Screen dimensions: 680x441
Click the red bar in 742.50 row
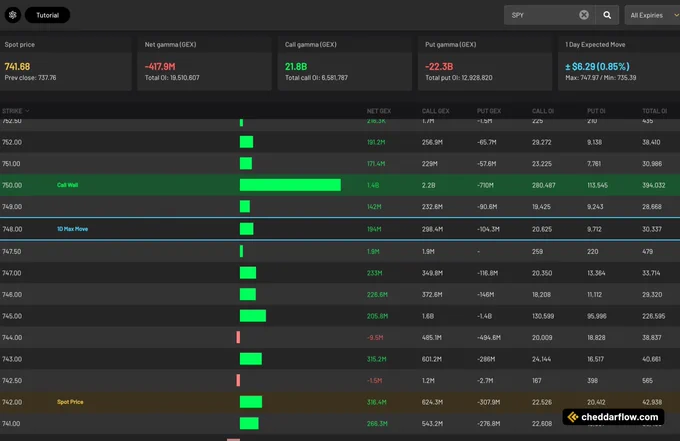(238, 380)
